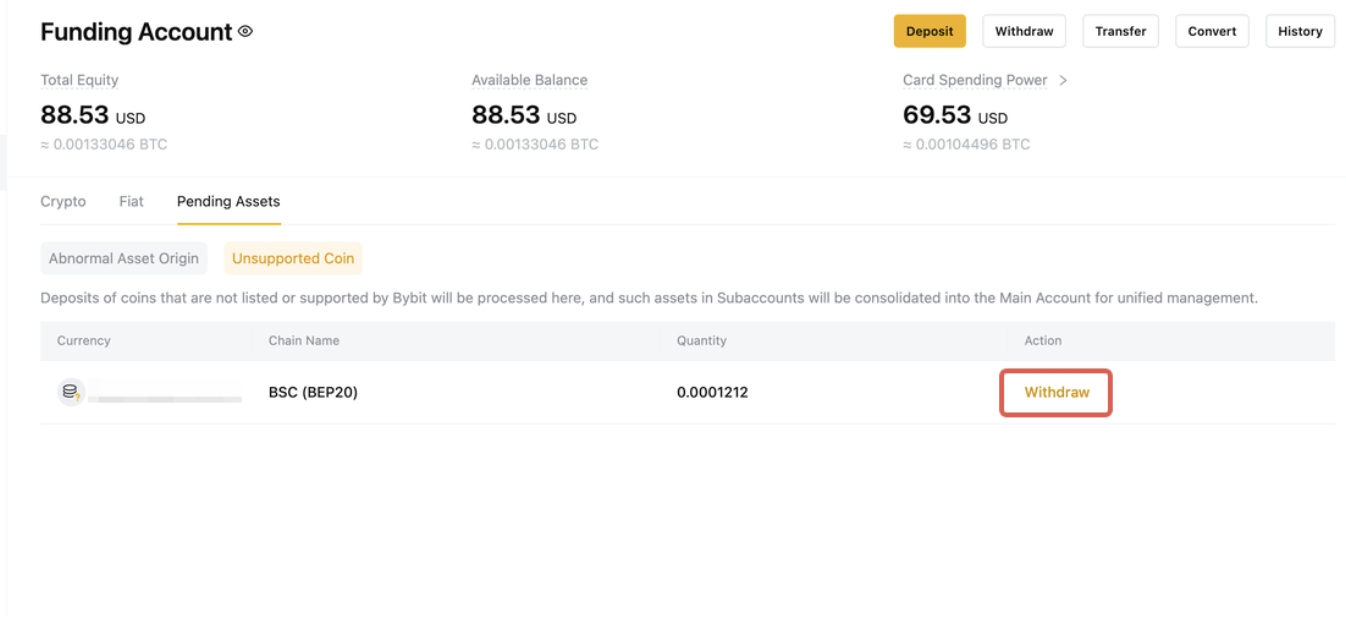
Task: Click the Convert button
Action: coord(1212,31)
